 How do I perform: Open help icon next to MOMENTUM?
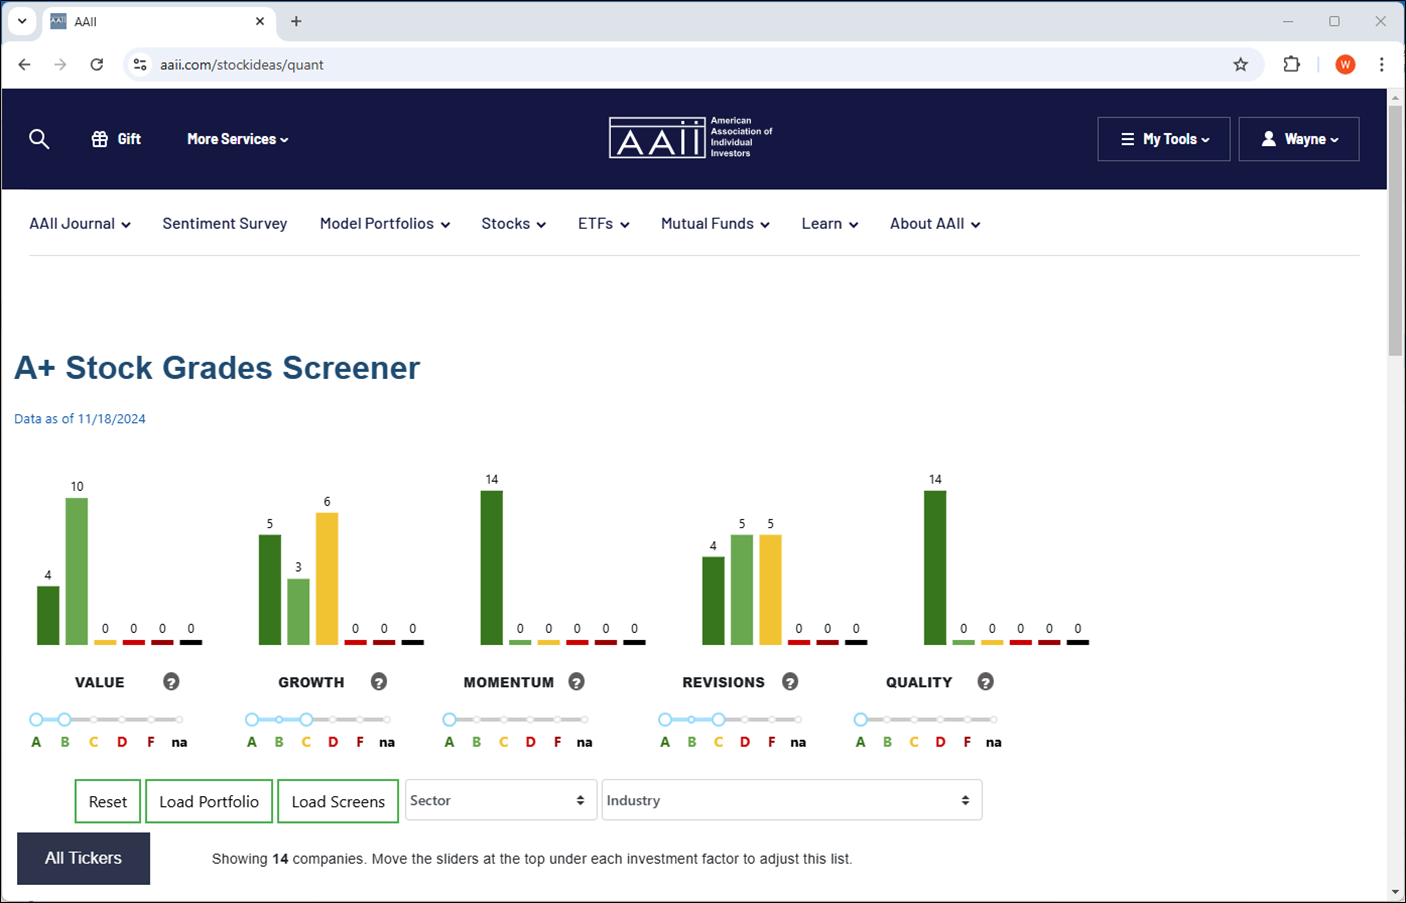pyautogui.click(x=576, y=682)
